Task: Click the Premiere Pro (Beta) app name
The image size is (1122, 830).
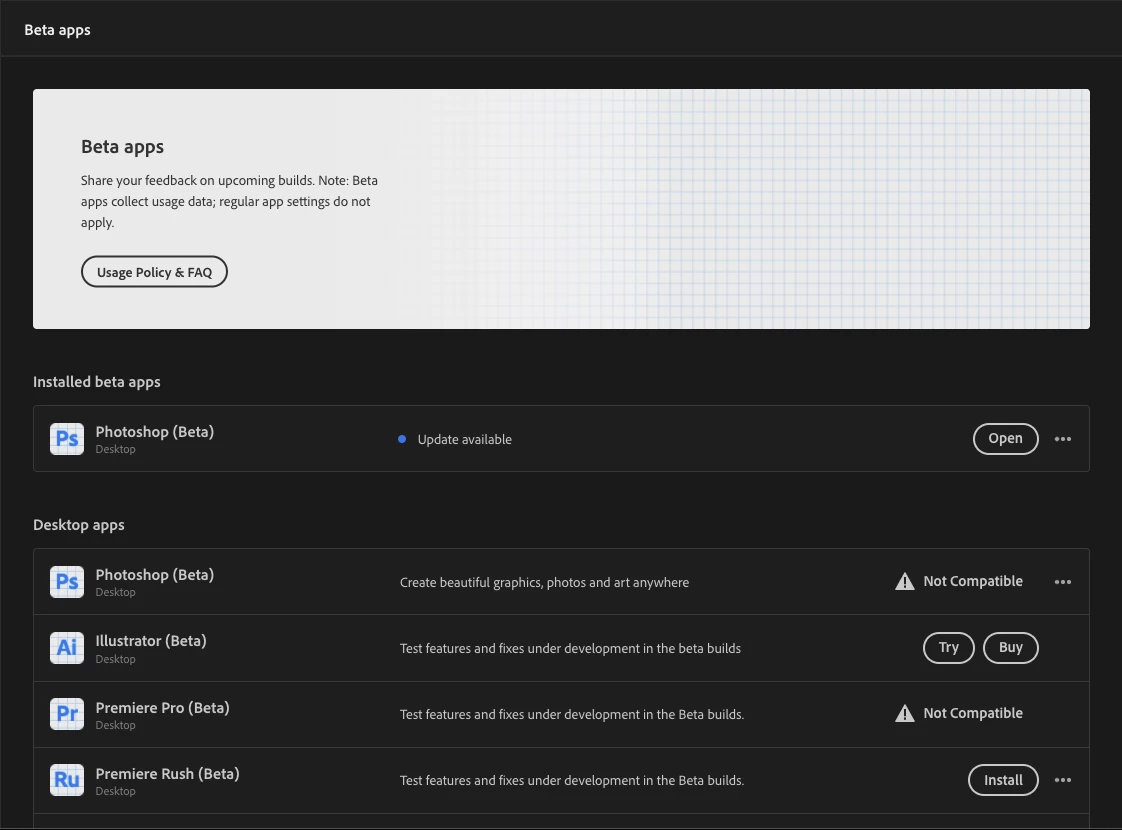Action: [x=162, y=708]
